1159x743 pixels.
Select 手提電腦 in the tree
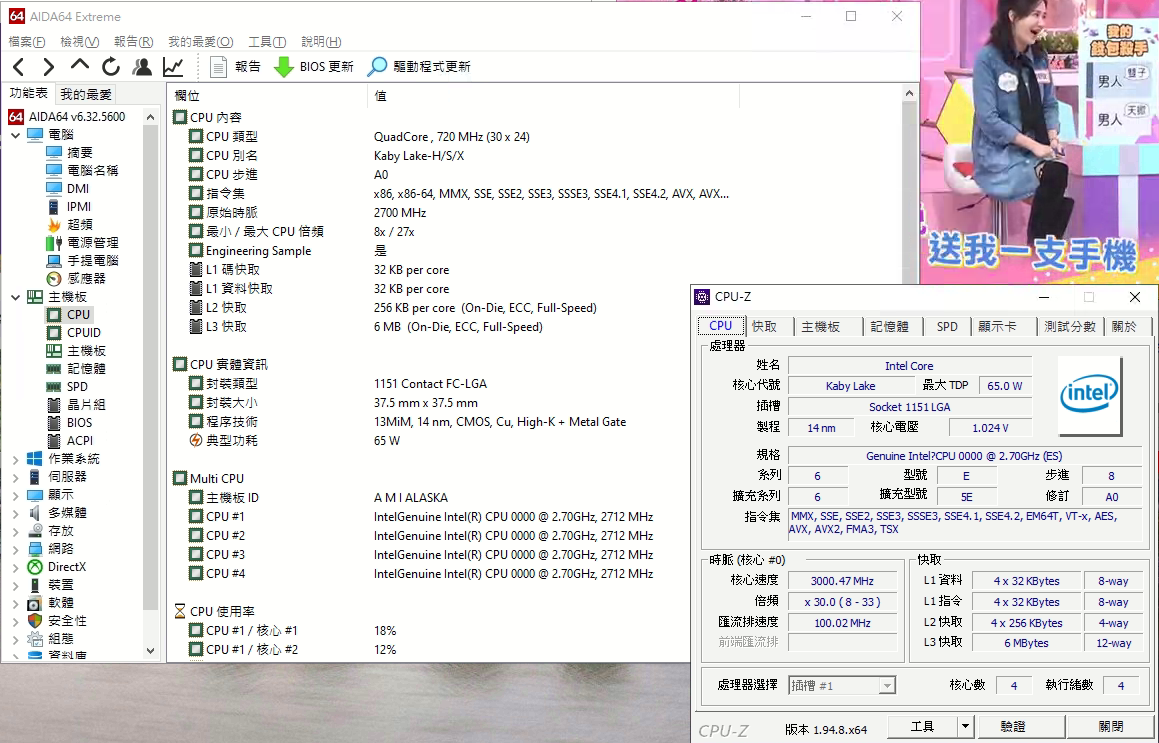[x=92, y=260]
